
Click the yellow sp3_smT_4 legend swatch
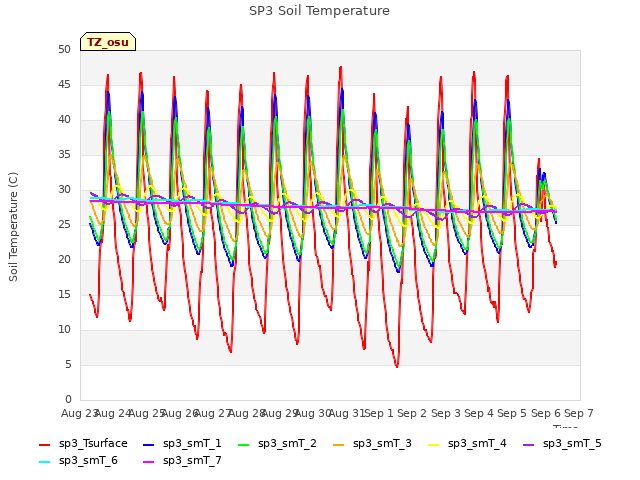pyautogui.click(x=433, y=444)
